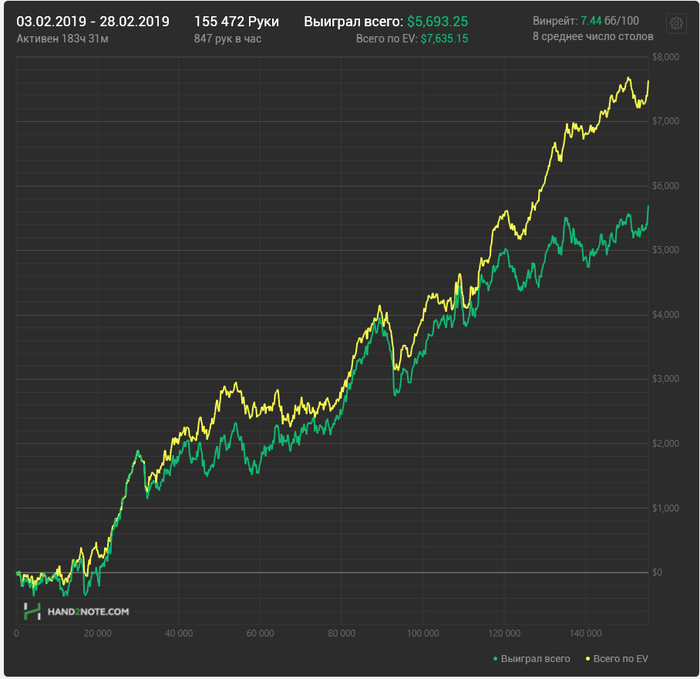Viewport: 700px width, 679px height.
Task: Click the $0 y-axis baseline label
Action: point(657,573)
